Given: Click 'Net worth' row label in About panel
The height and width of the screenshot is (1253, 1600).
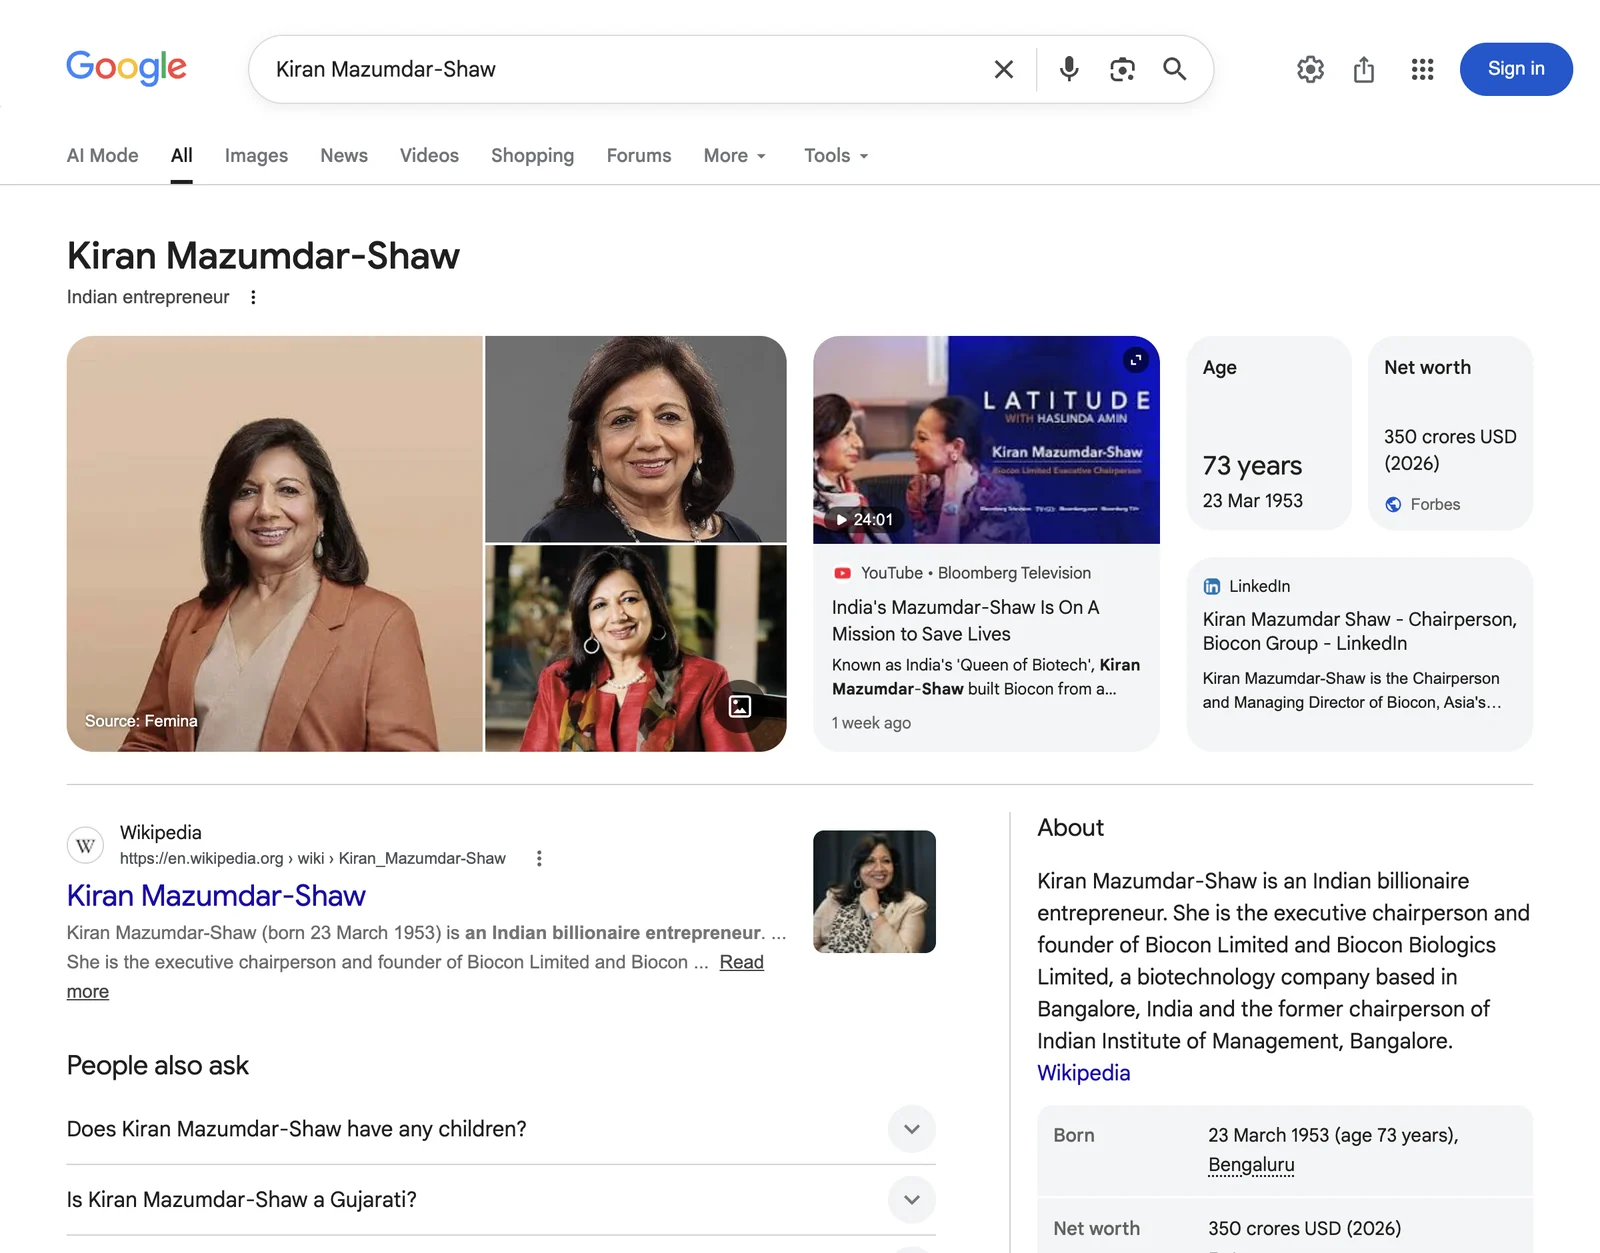Looking at the screenshot, I should coord(1097,1228).
